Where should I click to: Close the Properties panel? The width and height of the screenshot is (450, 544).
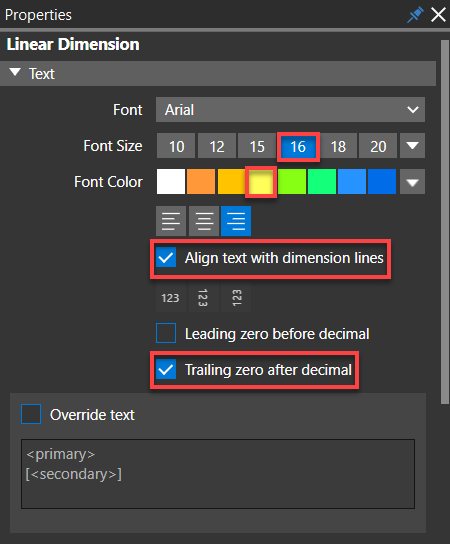pyautogui.click(x=438, y=15)
